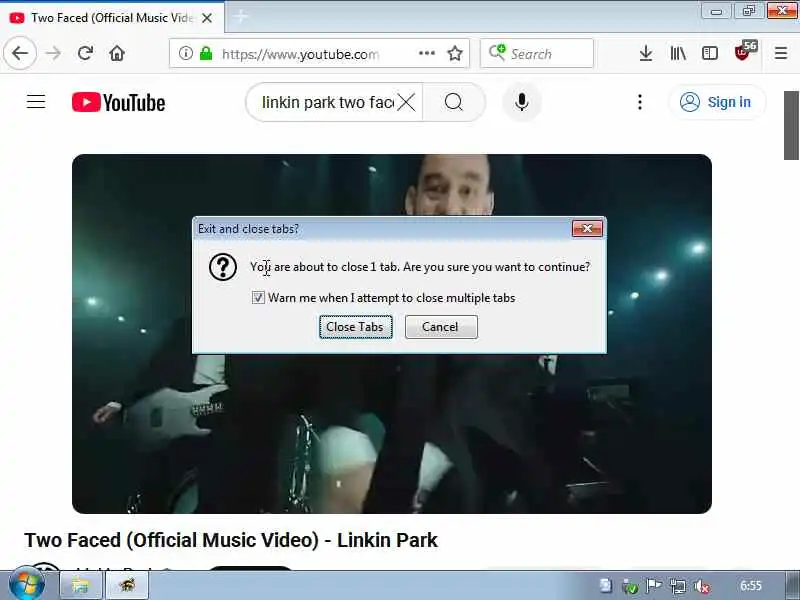The width and height of the screenshot is (800, 600).
Task: Click the taskbar clock showing 6:55
Action: coord(751,586)
